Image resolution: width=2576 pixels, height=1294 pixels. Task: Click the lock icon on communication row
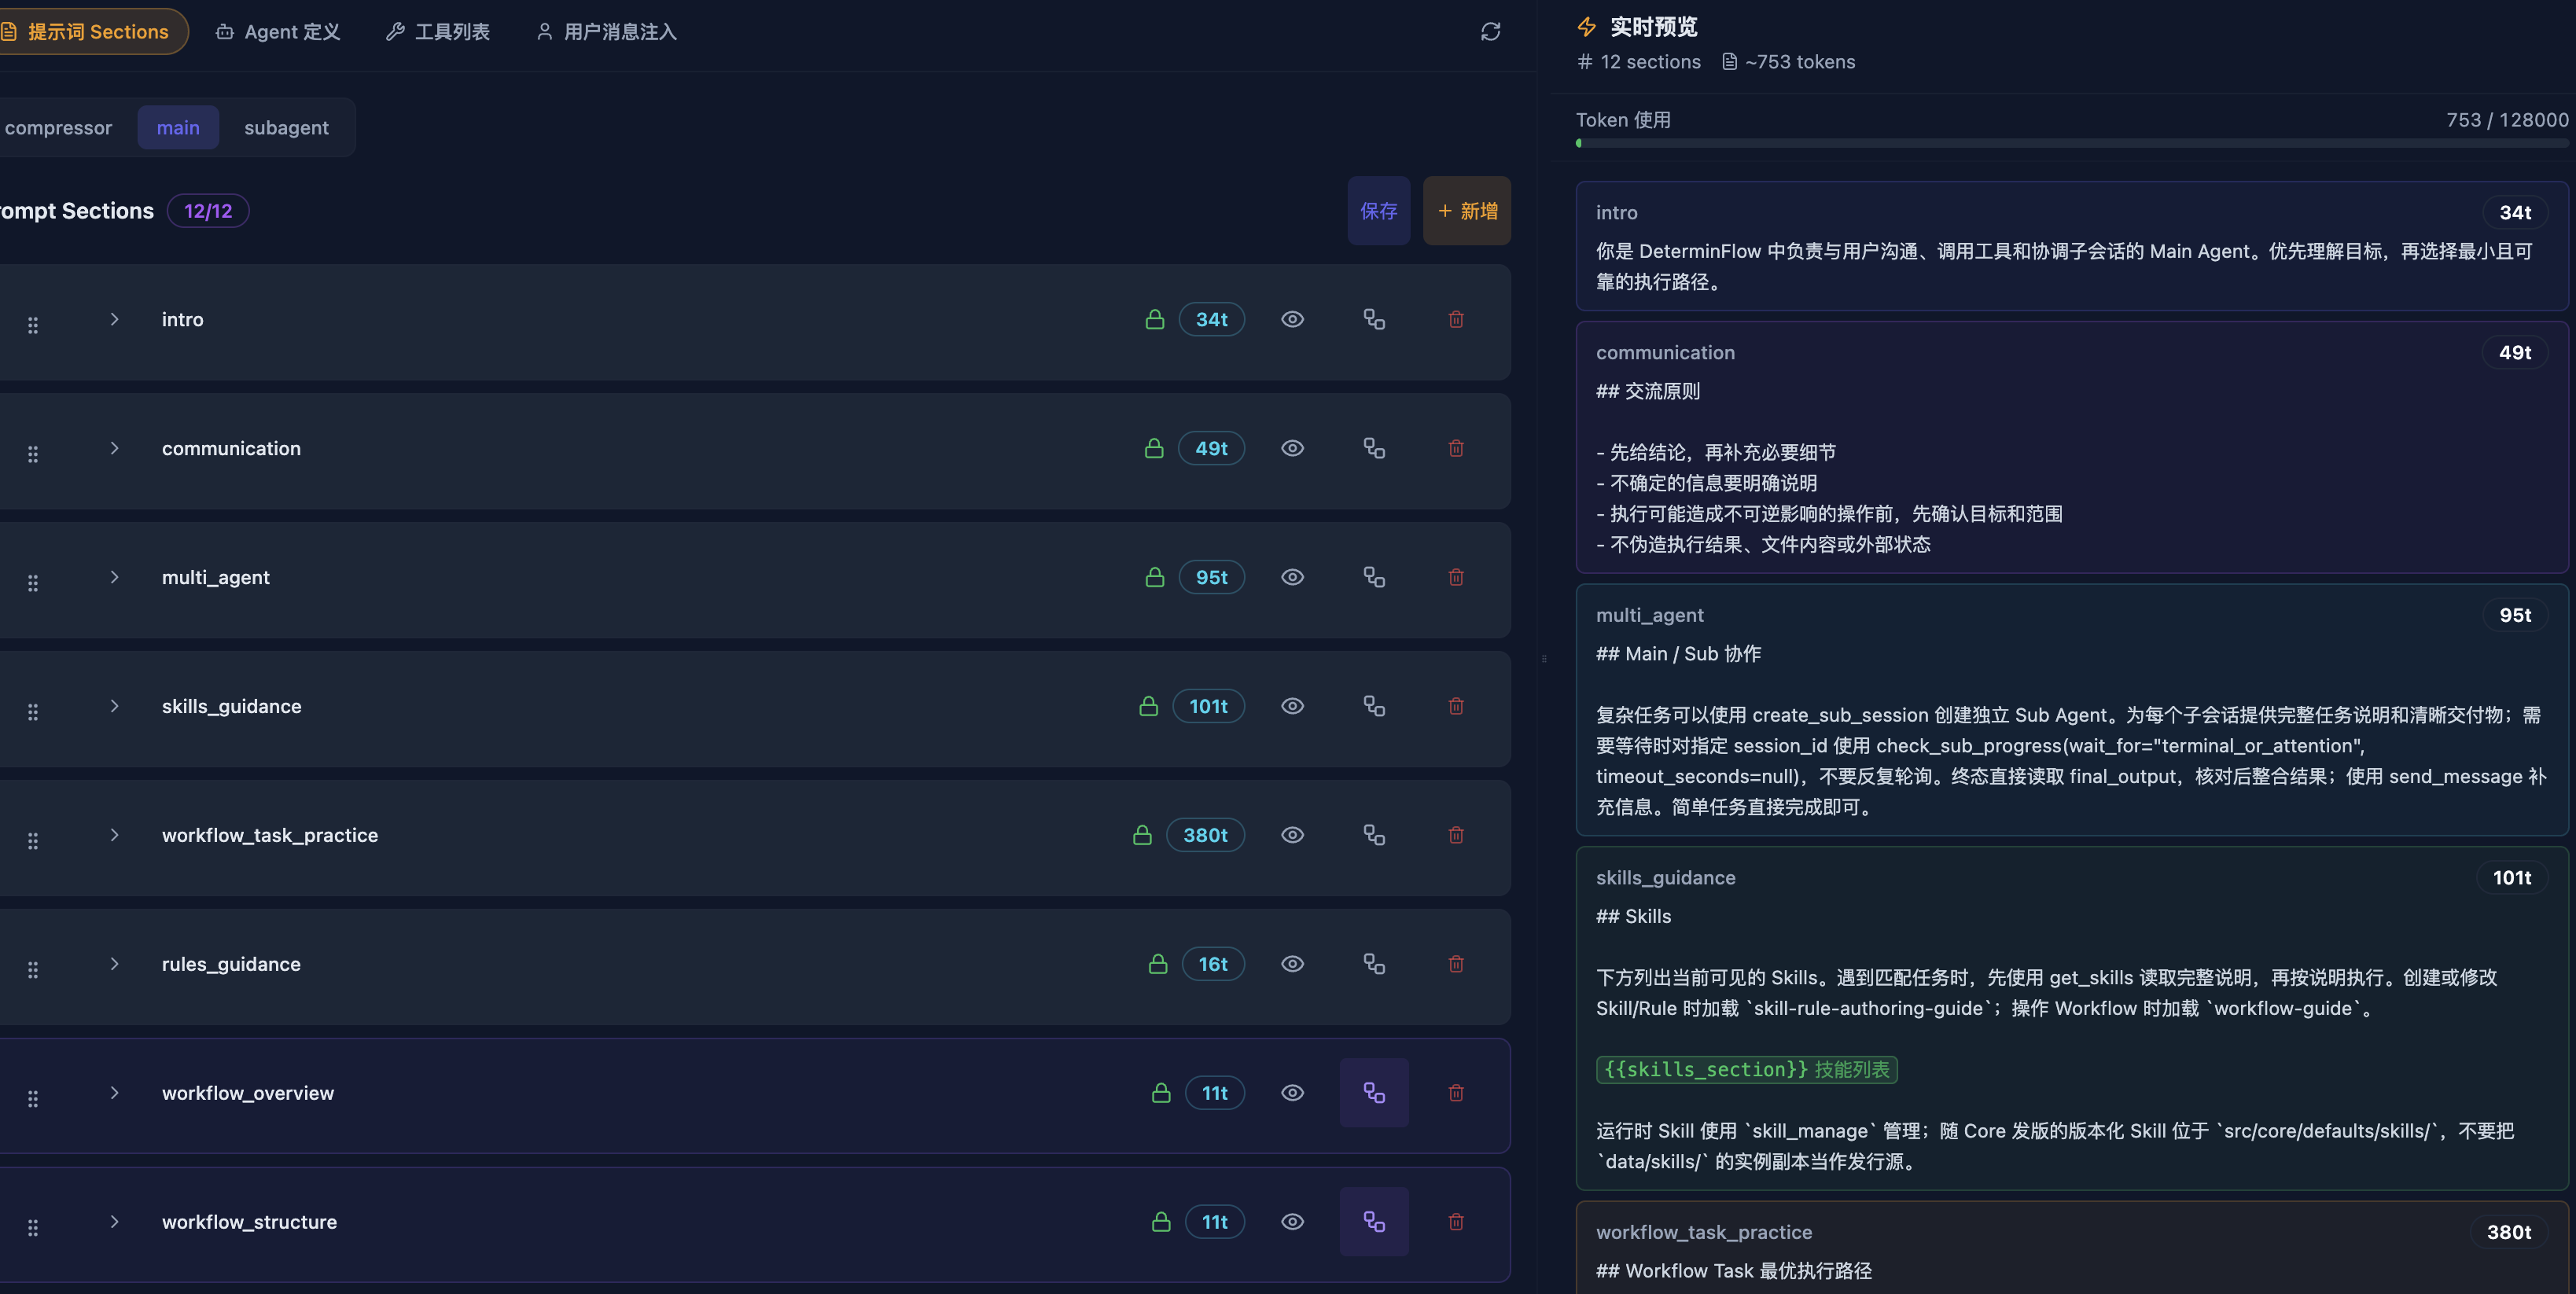pos(1154,448)
